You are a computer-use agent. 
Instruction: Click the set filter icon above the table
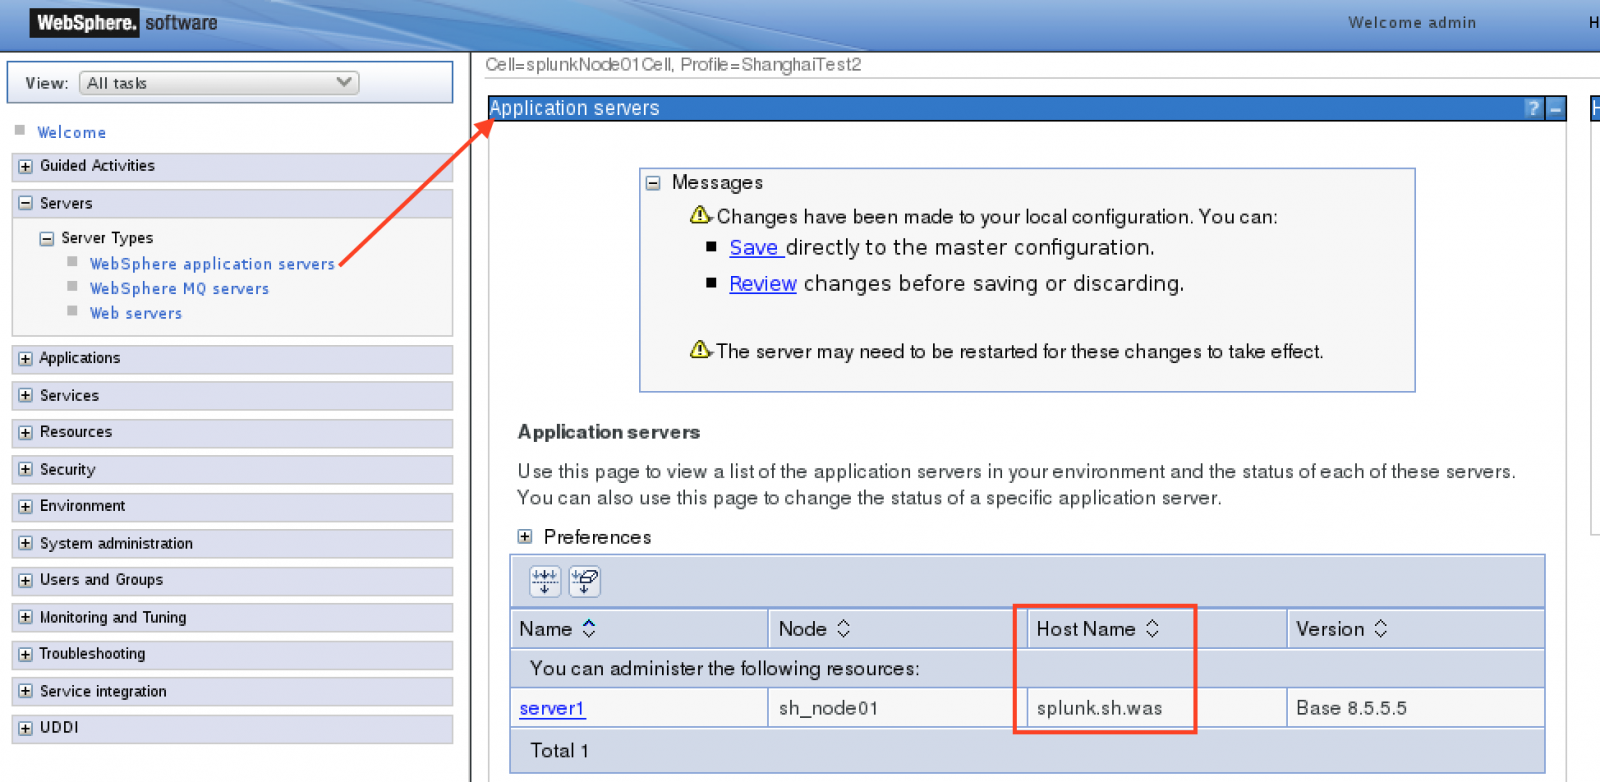tap(544, 581)
